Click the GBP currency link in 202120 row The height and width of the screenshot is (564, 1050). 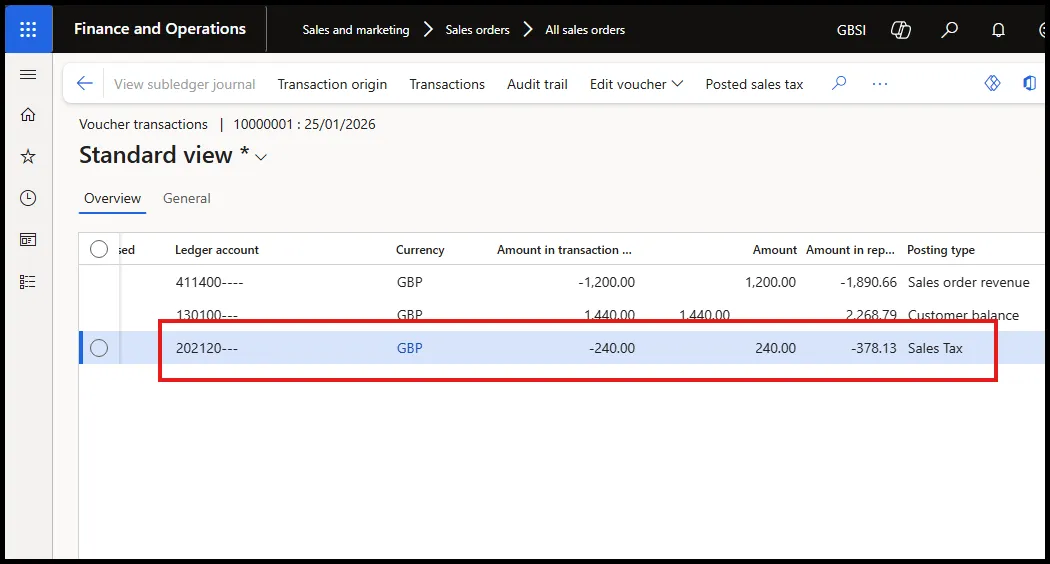click(410, 348)
